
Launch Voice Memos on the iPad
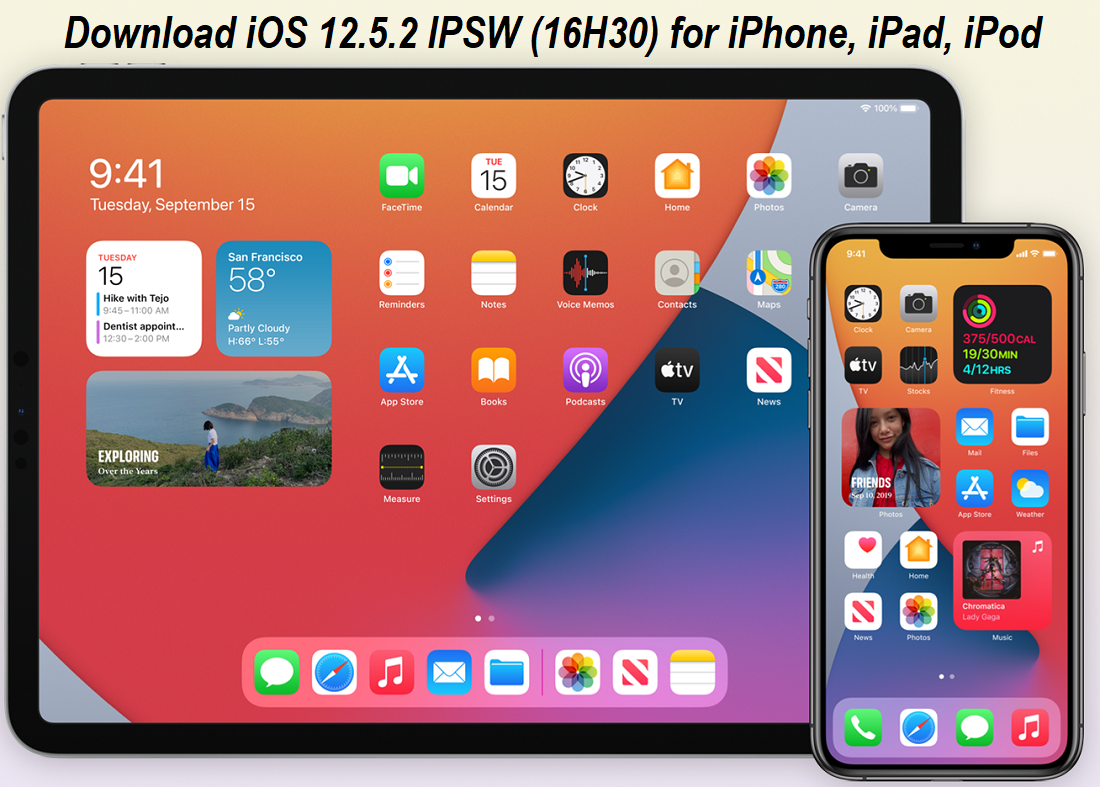(x=585, y=273)
